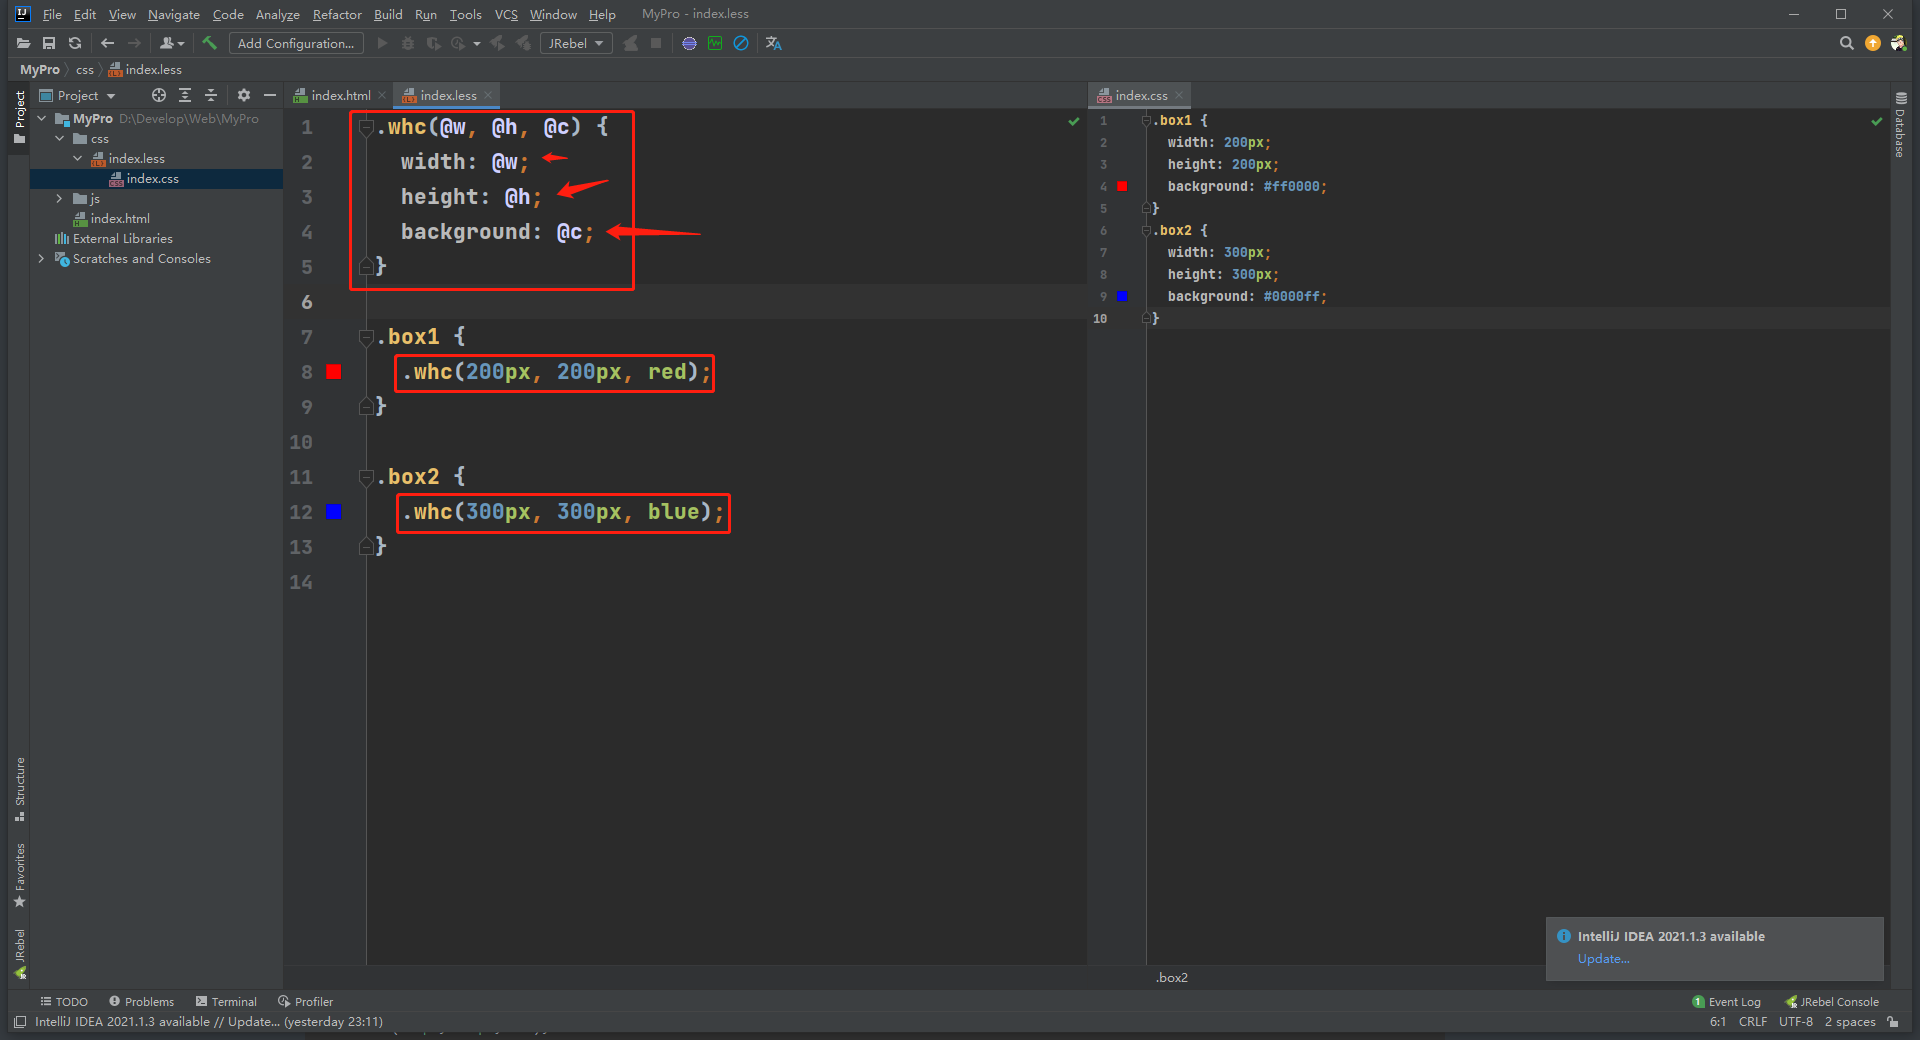Click red gutter swatch beside #ff0000
The image size is (1920, 1040).
pos(1122,186)
